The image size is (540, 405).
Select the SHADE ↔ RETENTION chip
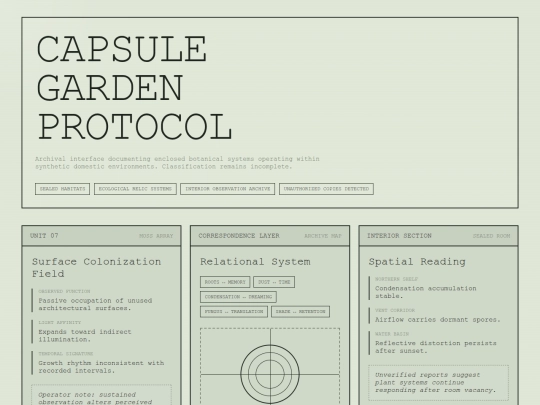click(x=300, y=311)
